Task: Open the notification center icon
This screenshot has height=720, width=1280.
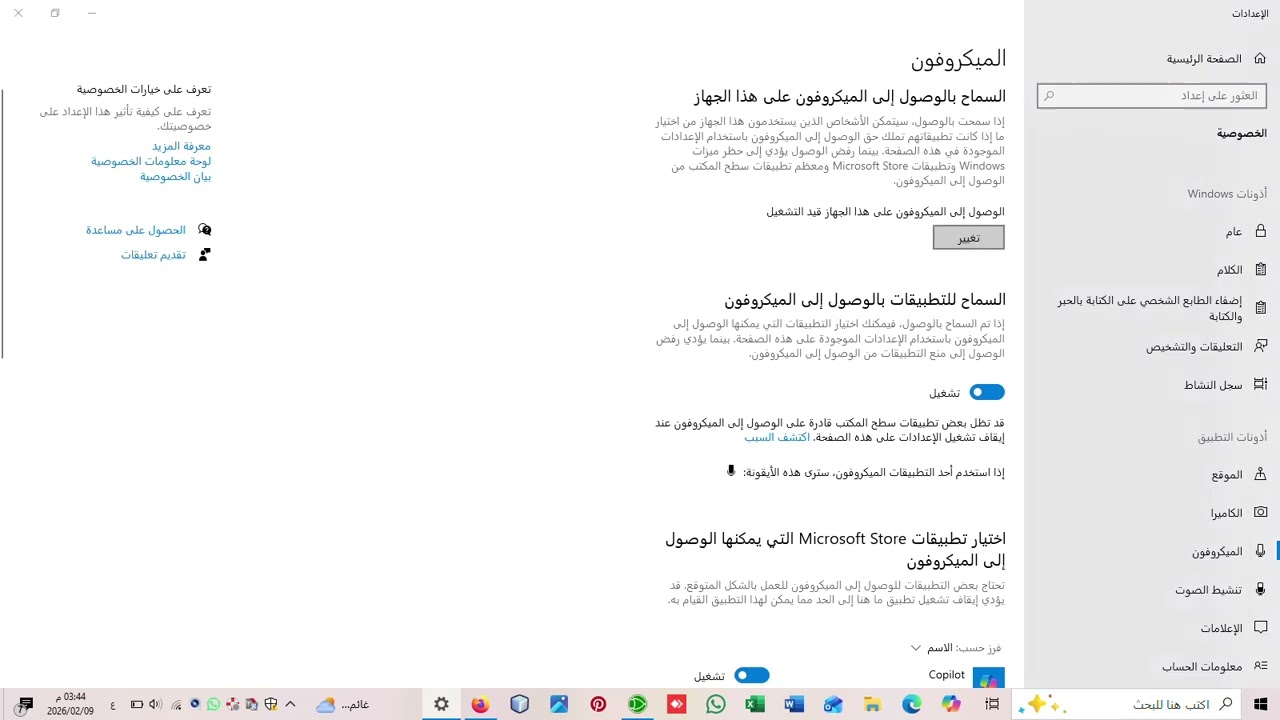Action: coord(26,704)
